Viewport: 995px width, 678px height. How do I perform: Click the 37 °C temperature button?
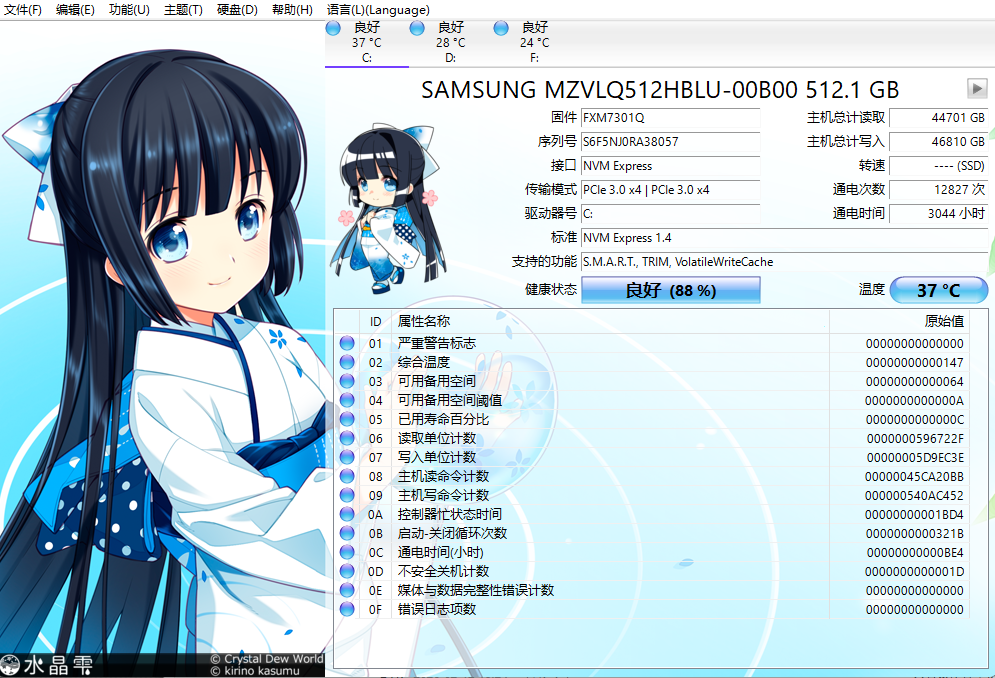click(x=939, y=290)
